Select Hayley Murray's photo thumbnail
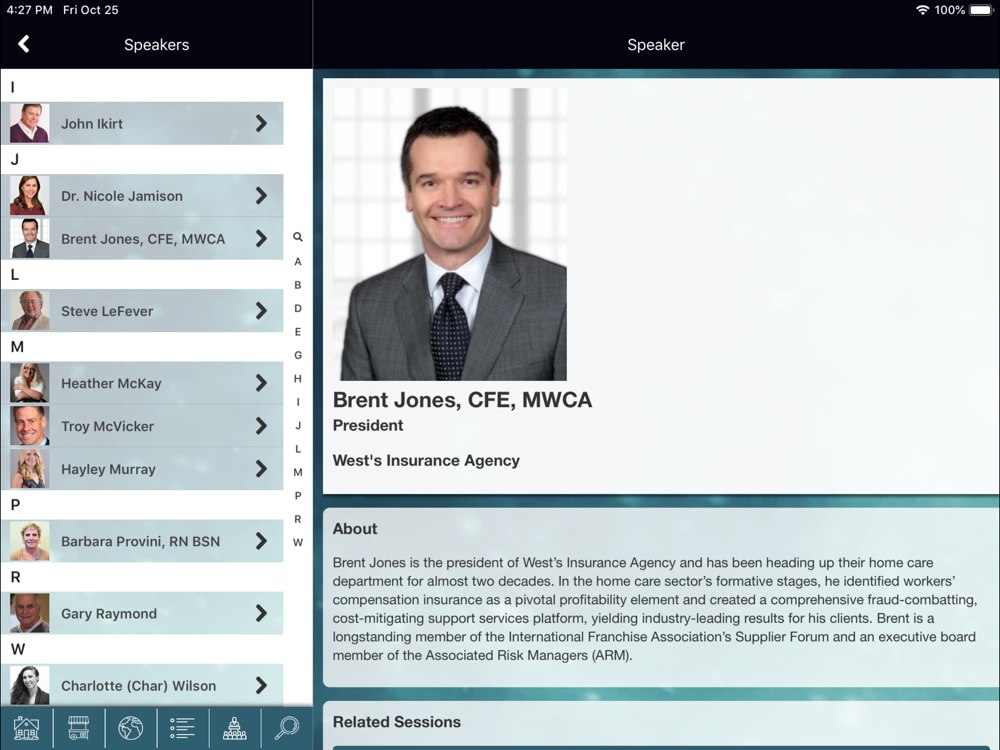 (x=29, y=469)
